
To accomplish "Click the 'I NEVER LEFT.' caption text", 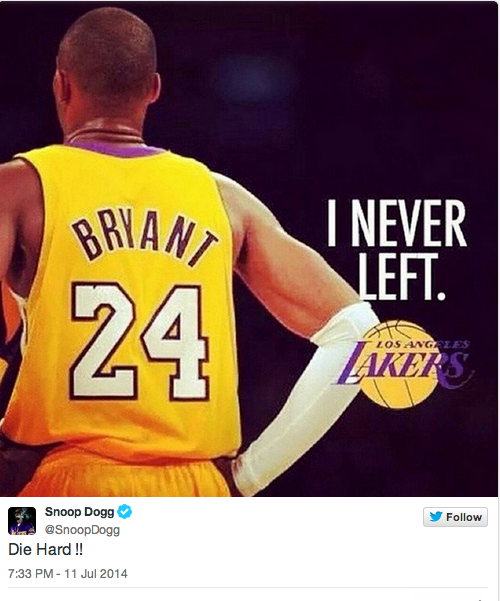I will pos(397,250).
